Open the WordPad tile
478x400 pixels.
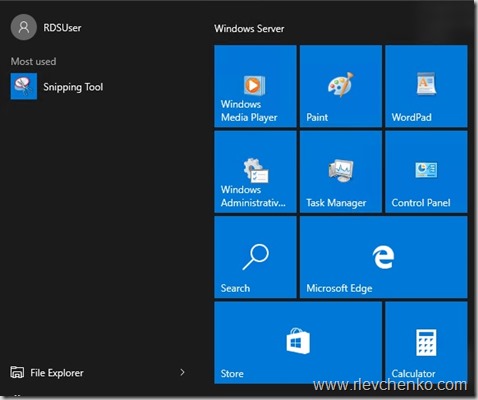tap(426, 86)
